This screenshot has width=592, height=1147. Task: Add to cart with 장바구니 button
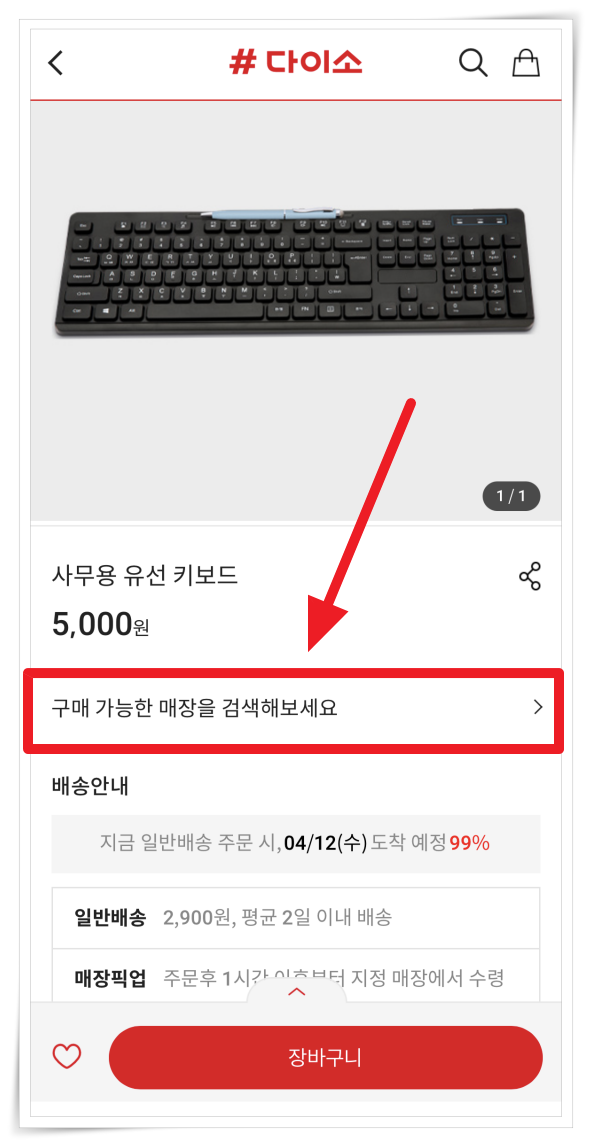[326, 1057]
